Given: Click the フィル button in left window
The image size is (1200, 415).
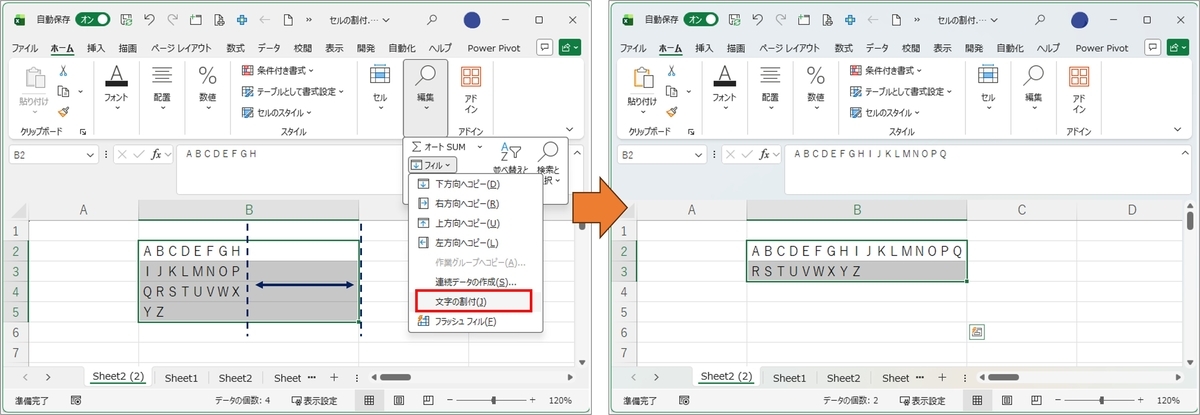Looking at the screenshot, I should [433, 165].
